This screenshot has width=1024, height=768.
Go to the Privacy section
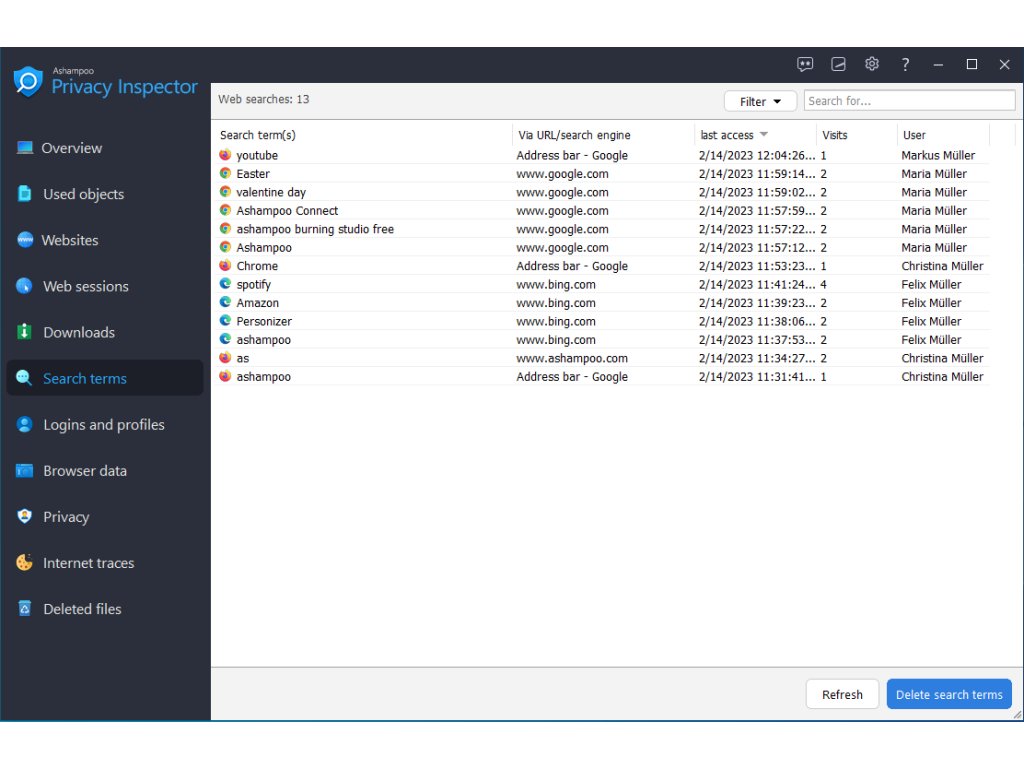[66, 517]
